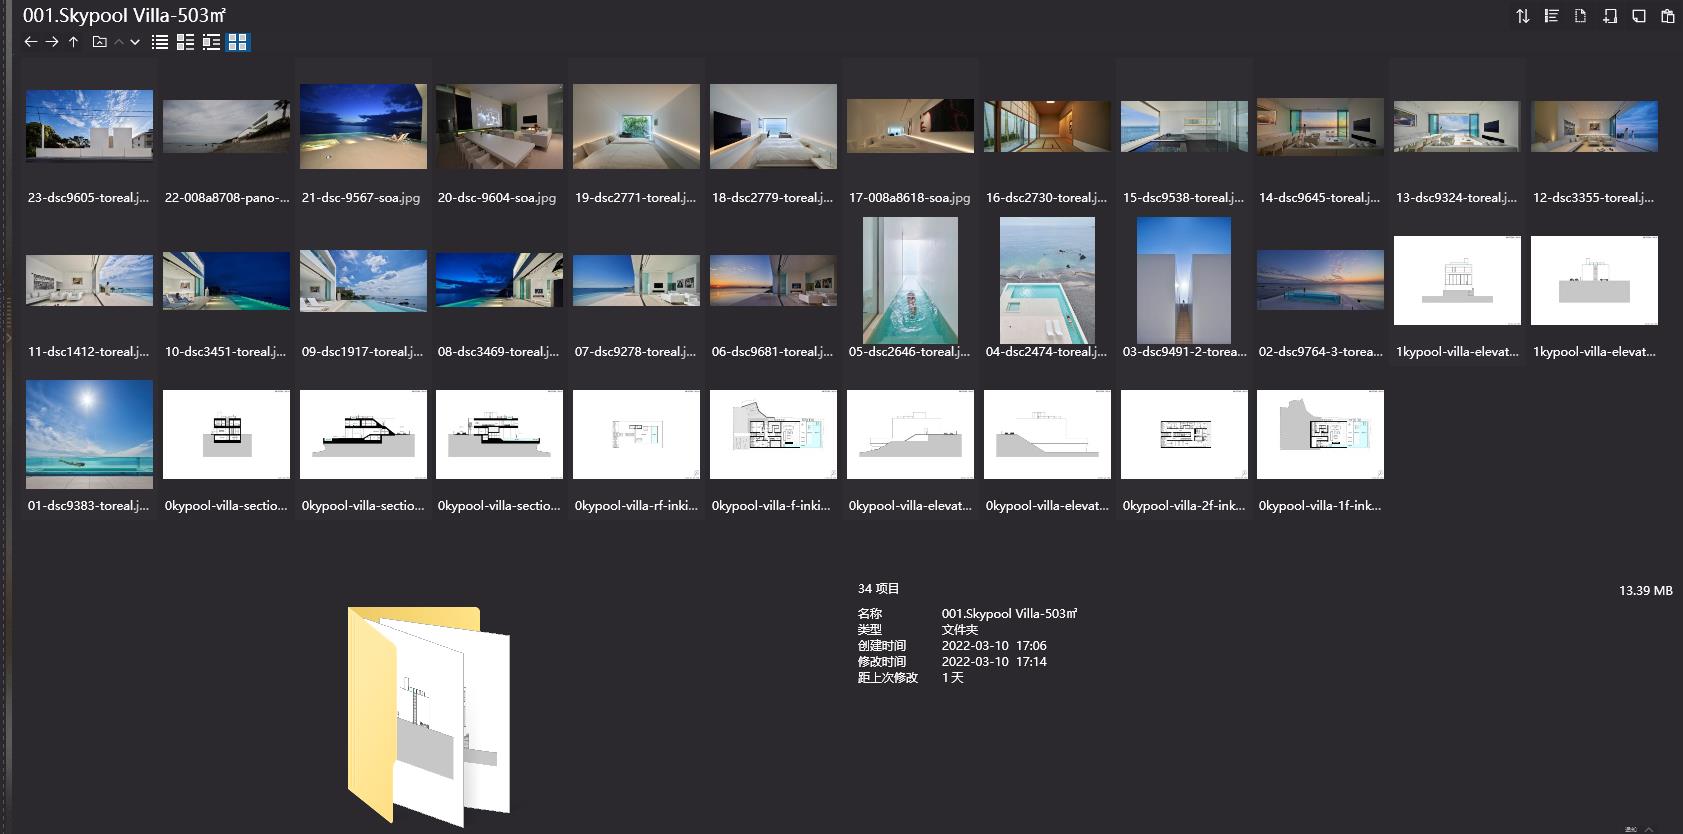Viewport: 1683px width, 834px height.
Task: Select the 05-dsc2646 swimmer pool thumbnail
Action: point(909,281)
